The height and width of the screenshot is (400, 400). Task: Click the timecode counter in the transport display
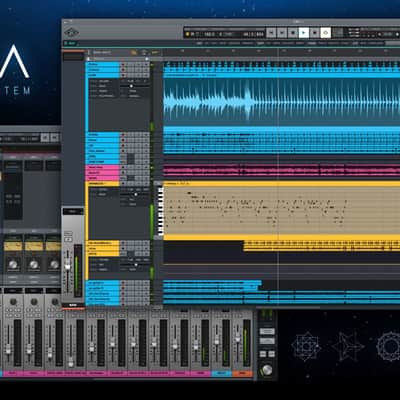tap(253, 34)
